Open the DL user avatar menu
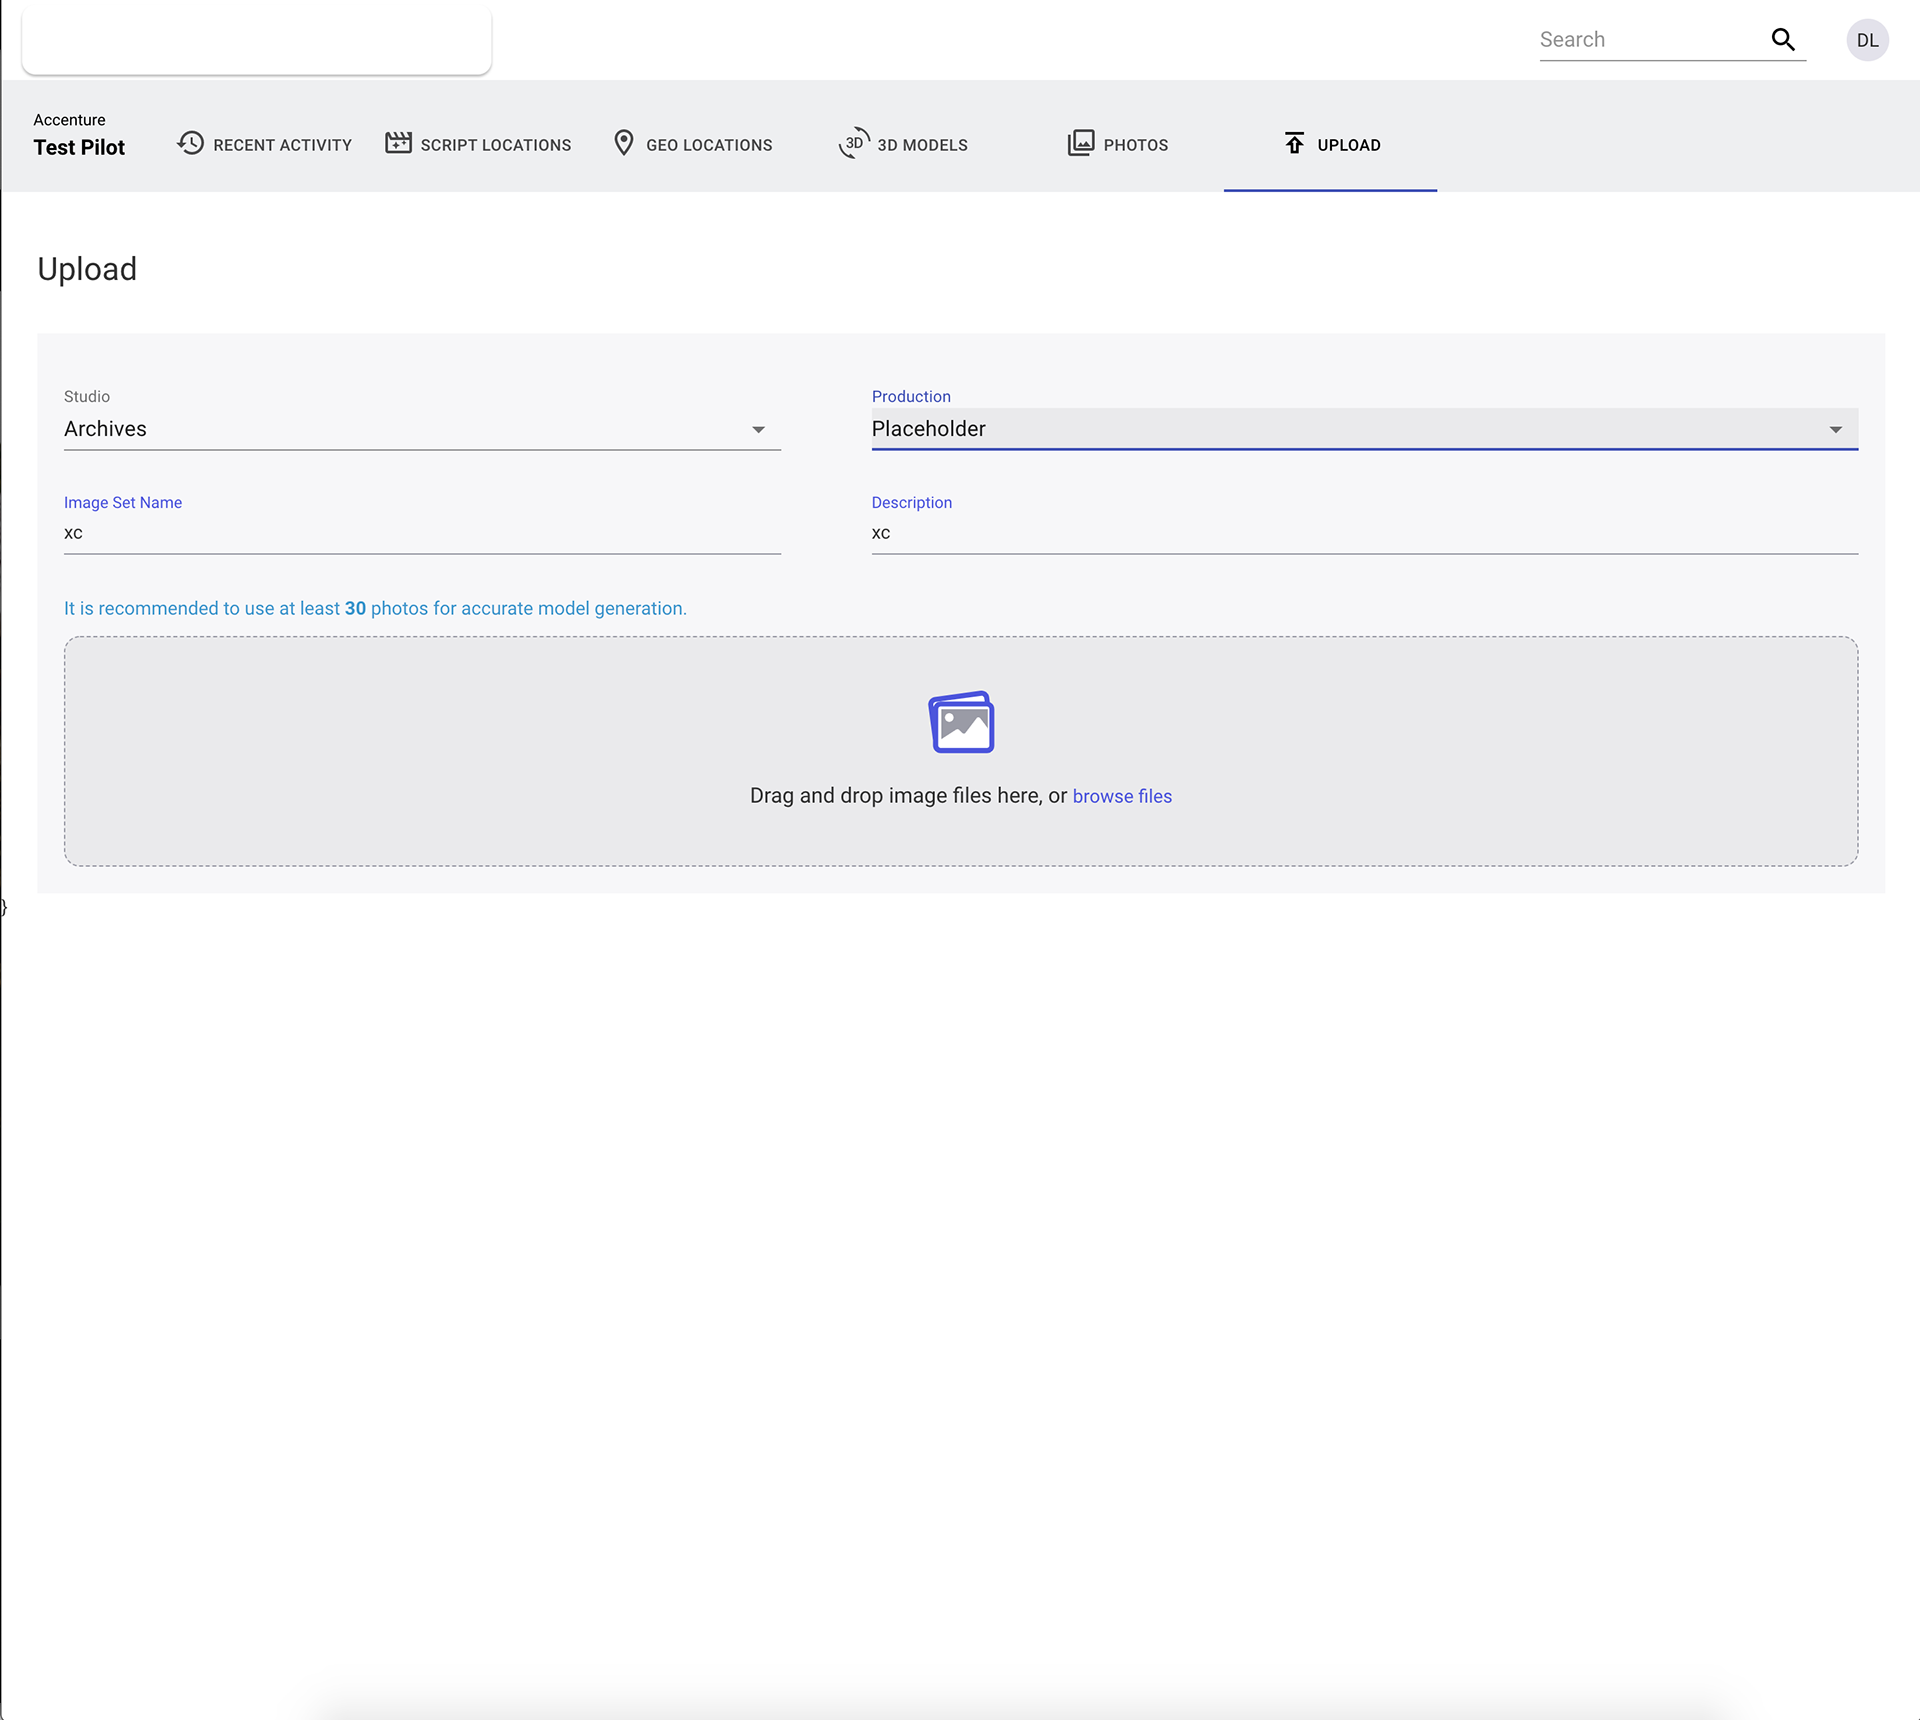 (1866, 40)
